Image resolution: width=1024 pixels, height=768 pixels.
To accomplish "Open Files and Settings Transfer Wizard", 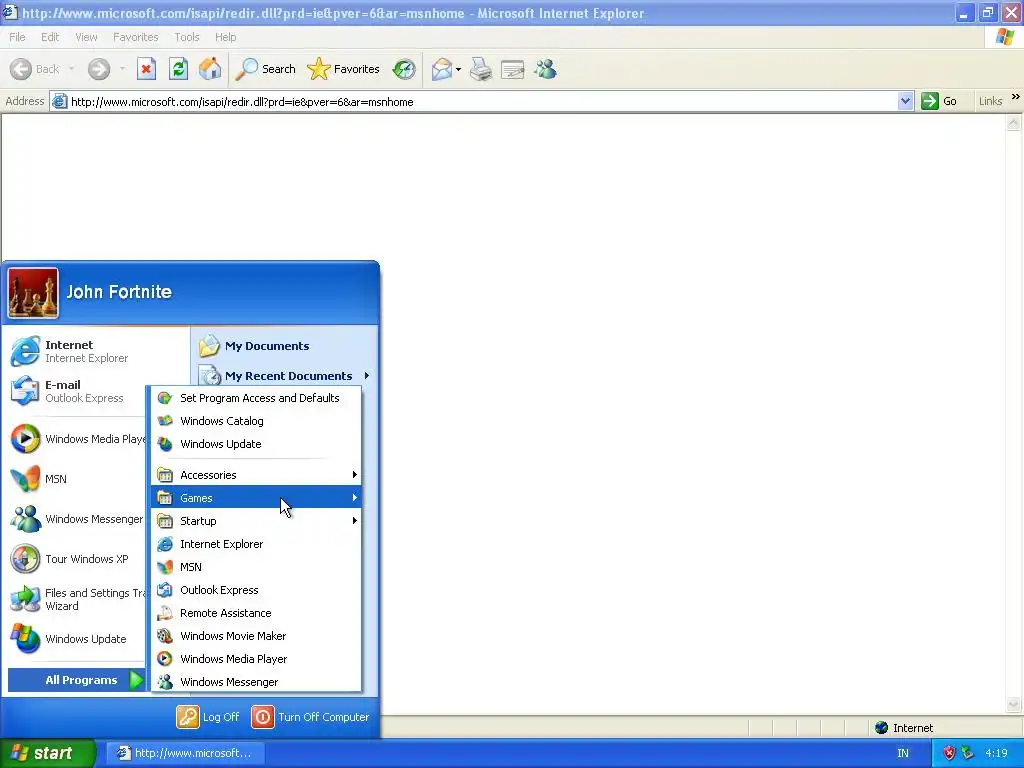I will (x=77, y=599).
